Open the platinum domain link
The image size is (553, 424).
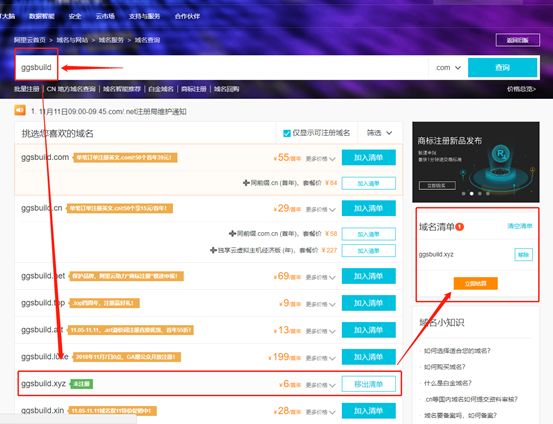click(x=161, y=89)
